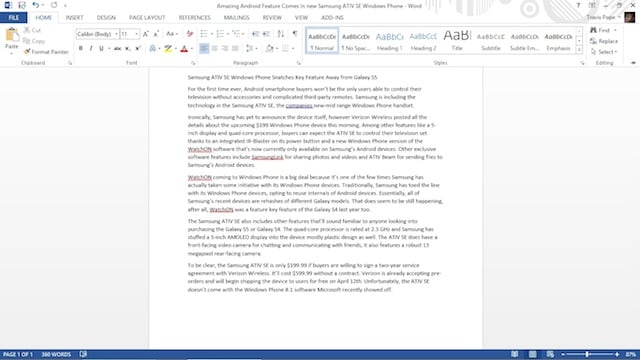Click the Bullets list icon
640x360 pixels.
point(204,34)
